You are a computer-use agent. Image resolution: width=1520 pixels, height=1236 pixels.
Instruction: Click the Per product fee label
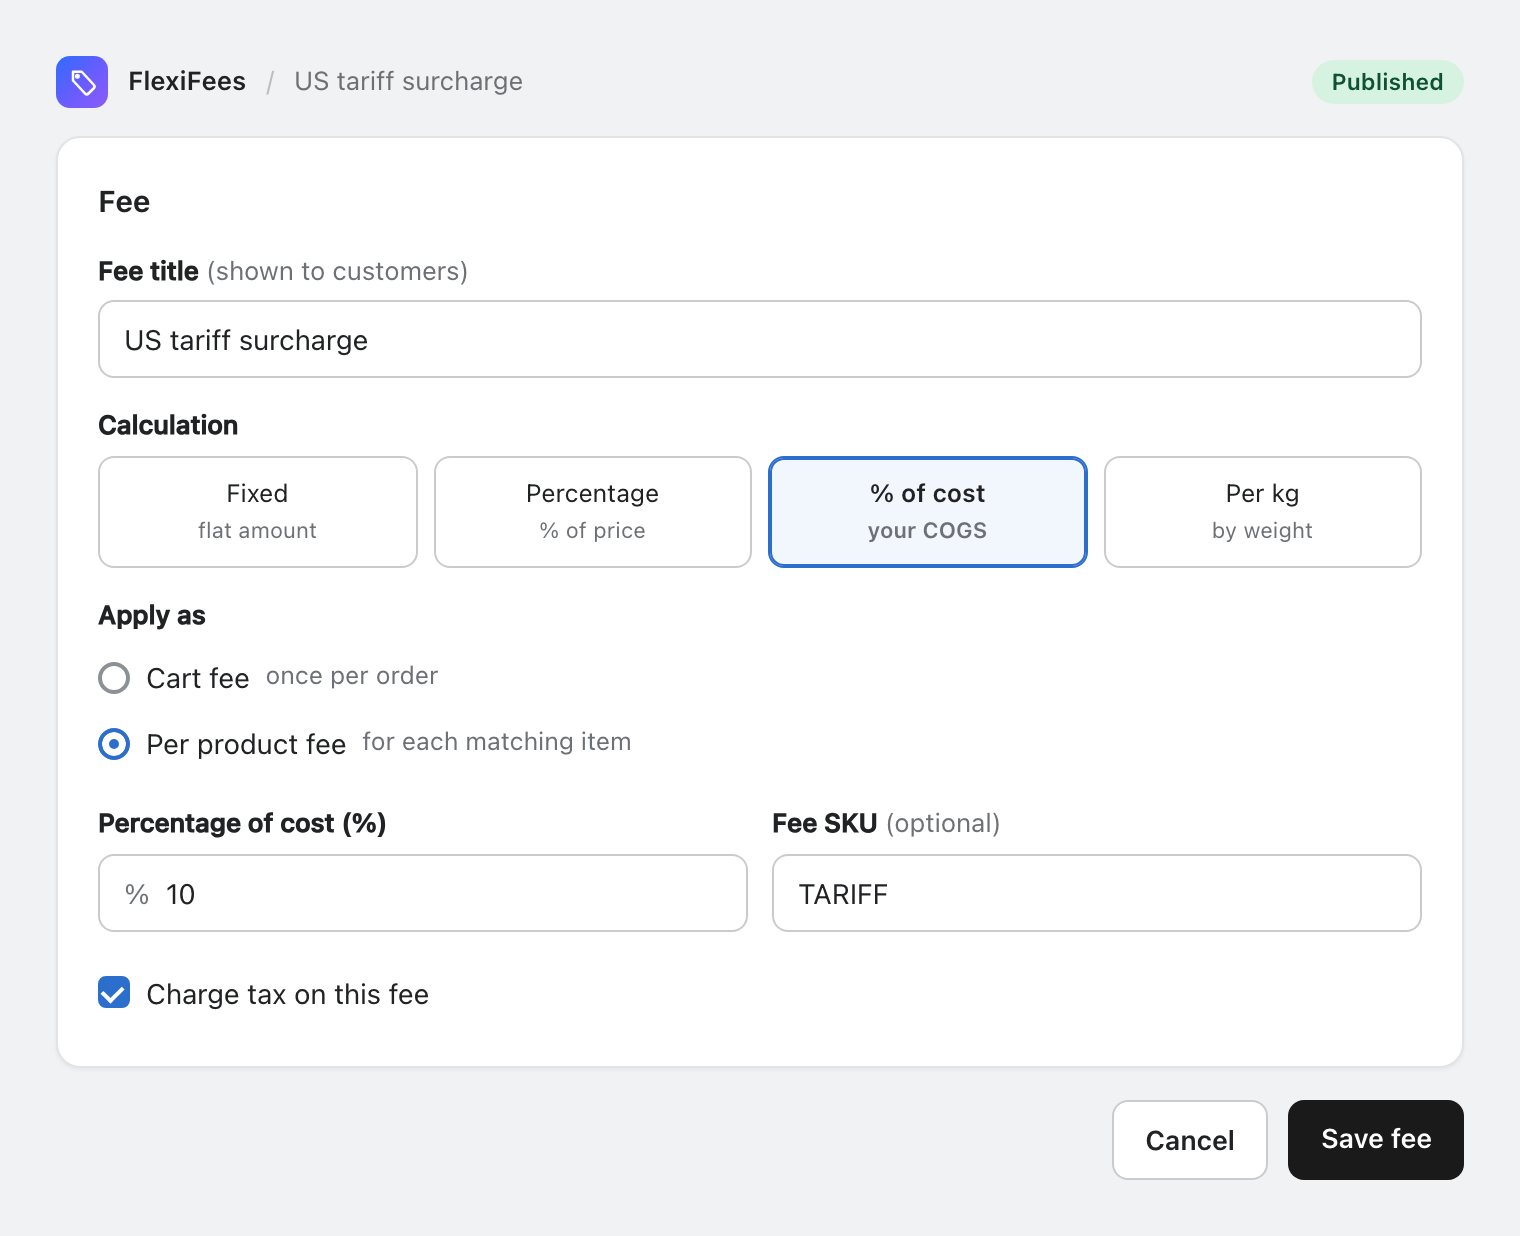coord(246,744)
